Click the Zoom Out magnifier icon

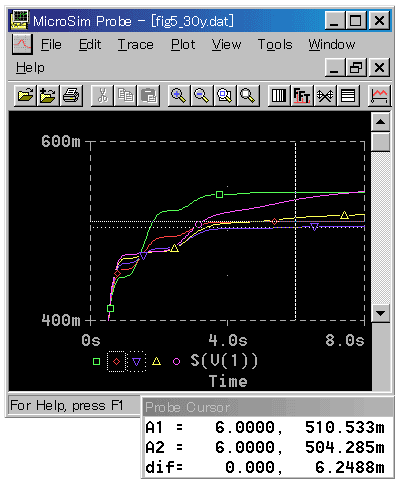pos(202,96)
